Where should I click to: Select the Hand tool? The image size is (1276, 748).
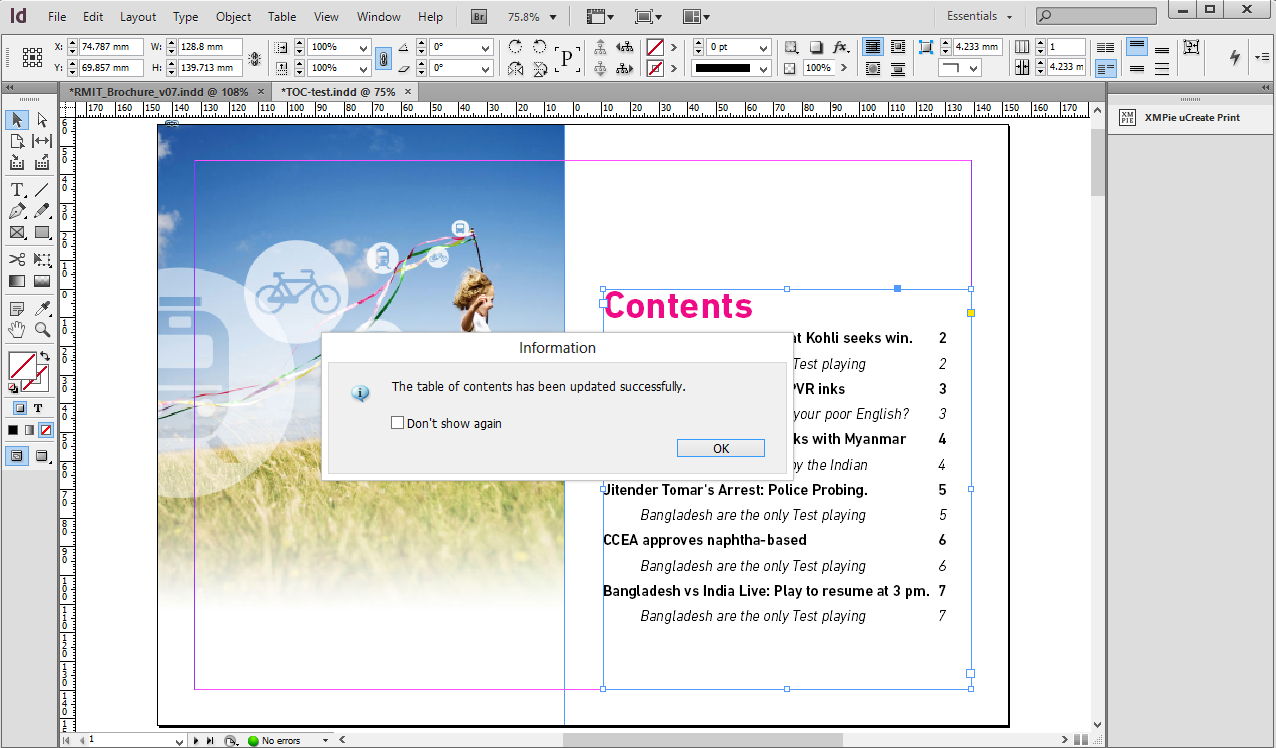pos(17,330)
